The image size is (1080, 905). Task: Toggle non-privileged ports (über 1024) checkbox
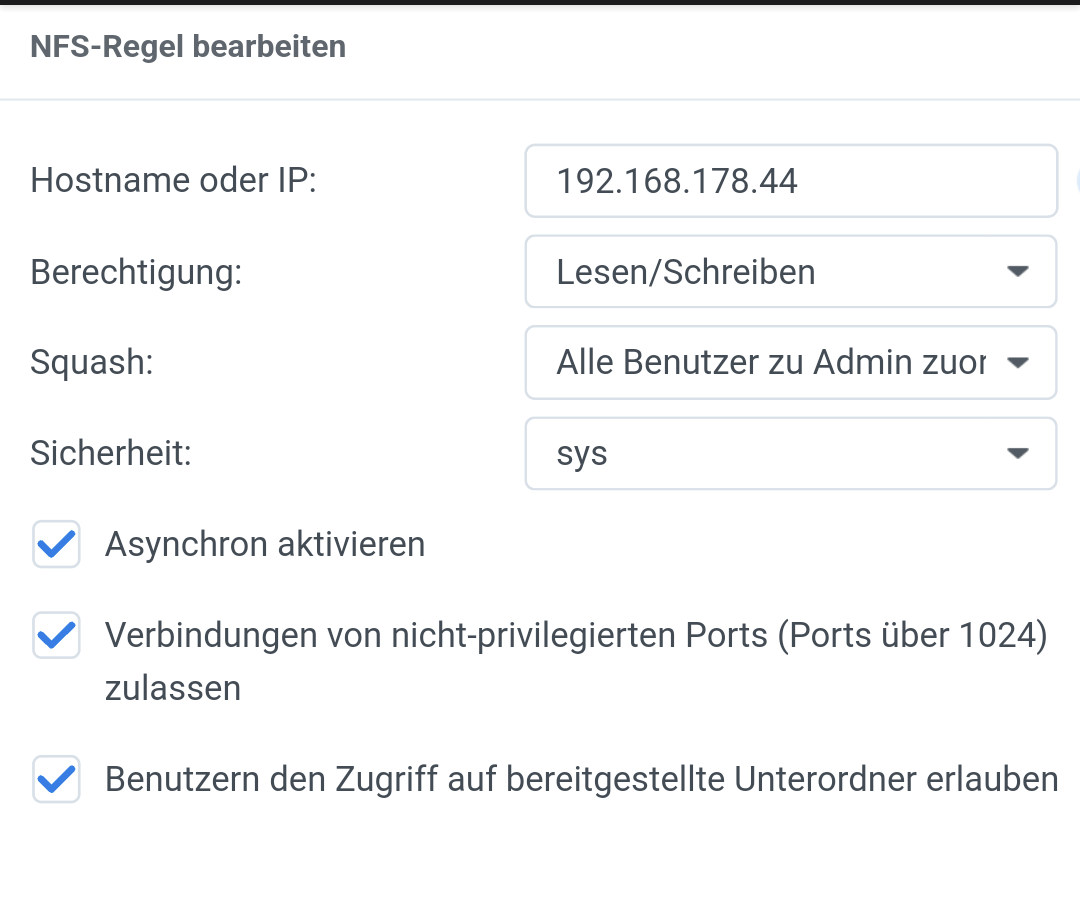(x=56, y=635)
